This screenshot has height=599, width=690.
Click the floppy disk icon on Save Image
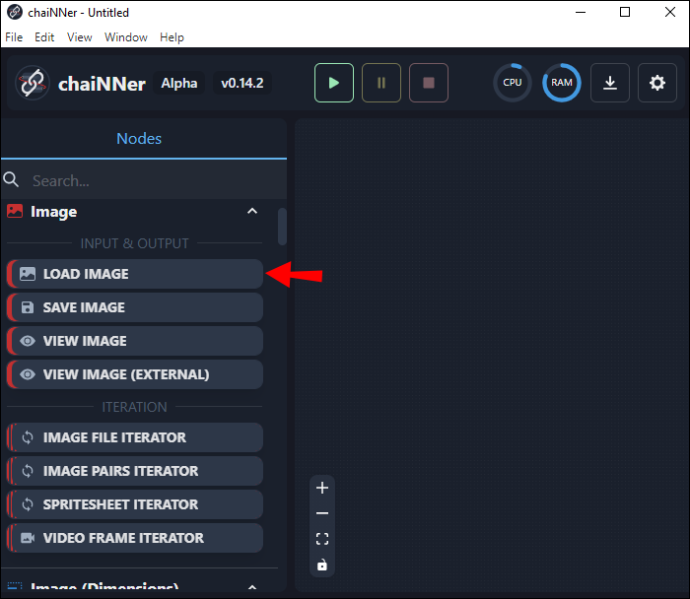[28, 307]
